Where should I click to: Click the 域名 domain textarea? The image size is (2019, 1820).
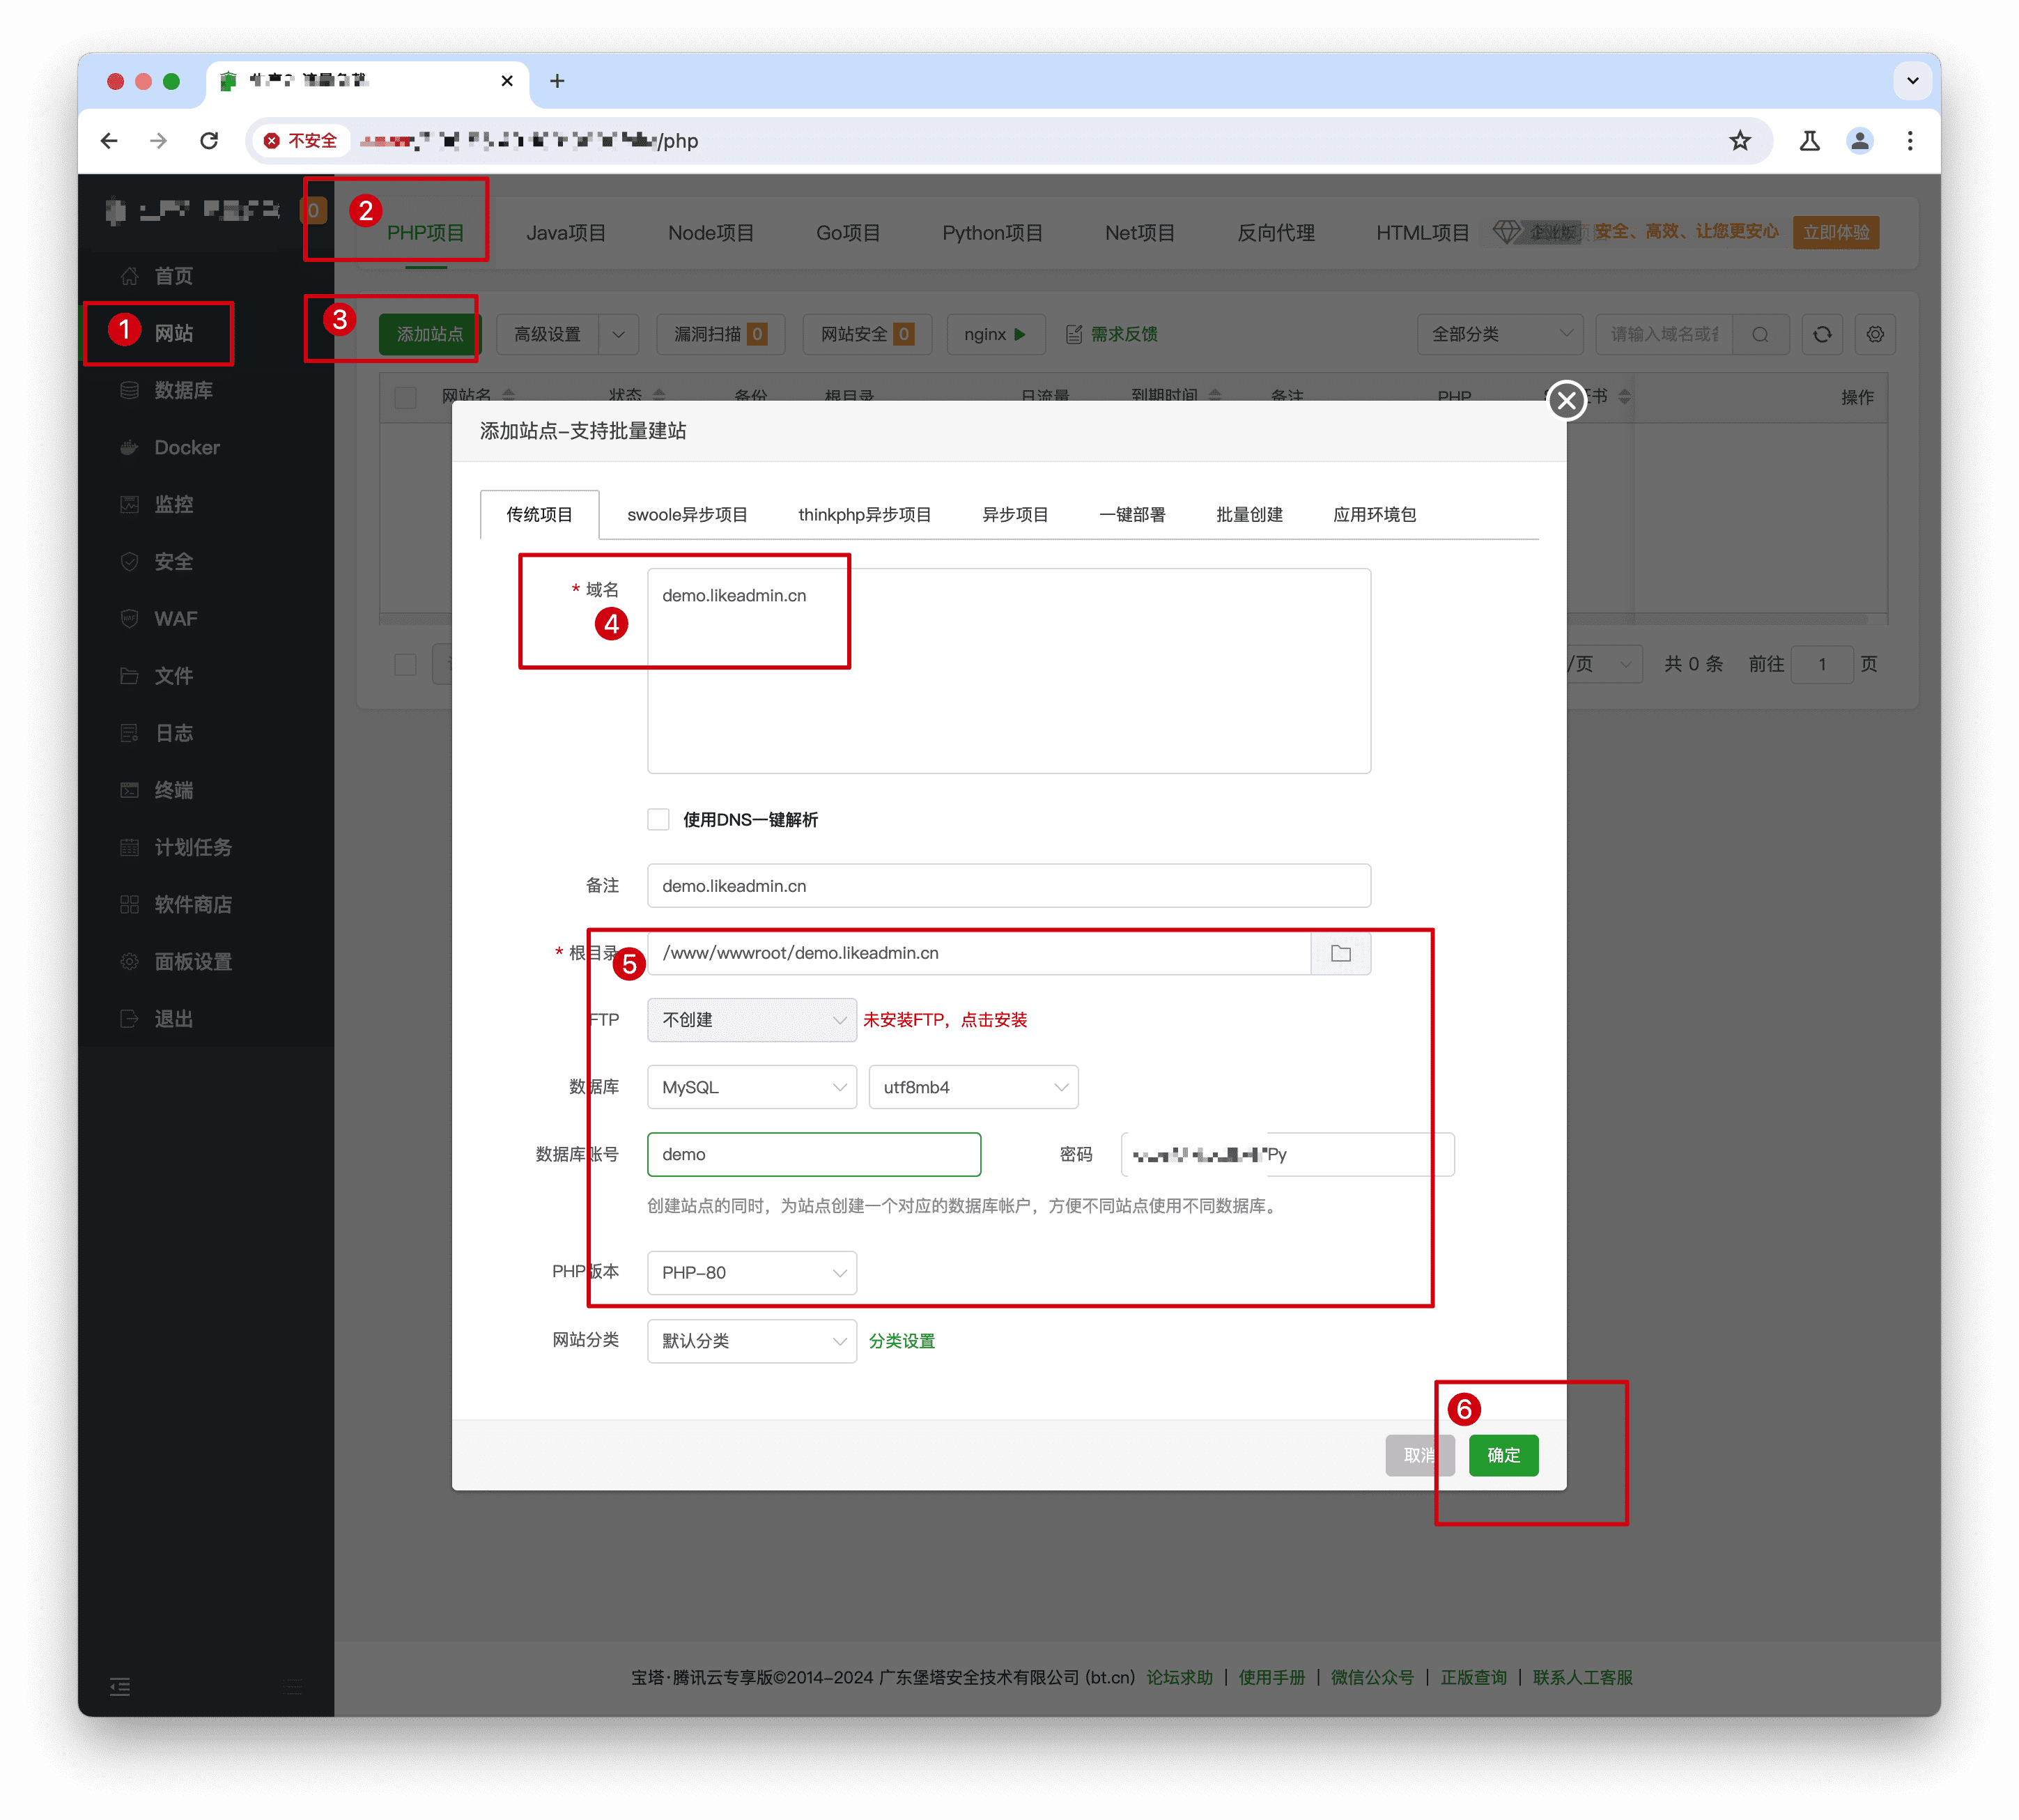tap(1008, 671)
